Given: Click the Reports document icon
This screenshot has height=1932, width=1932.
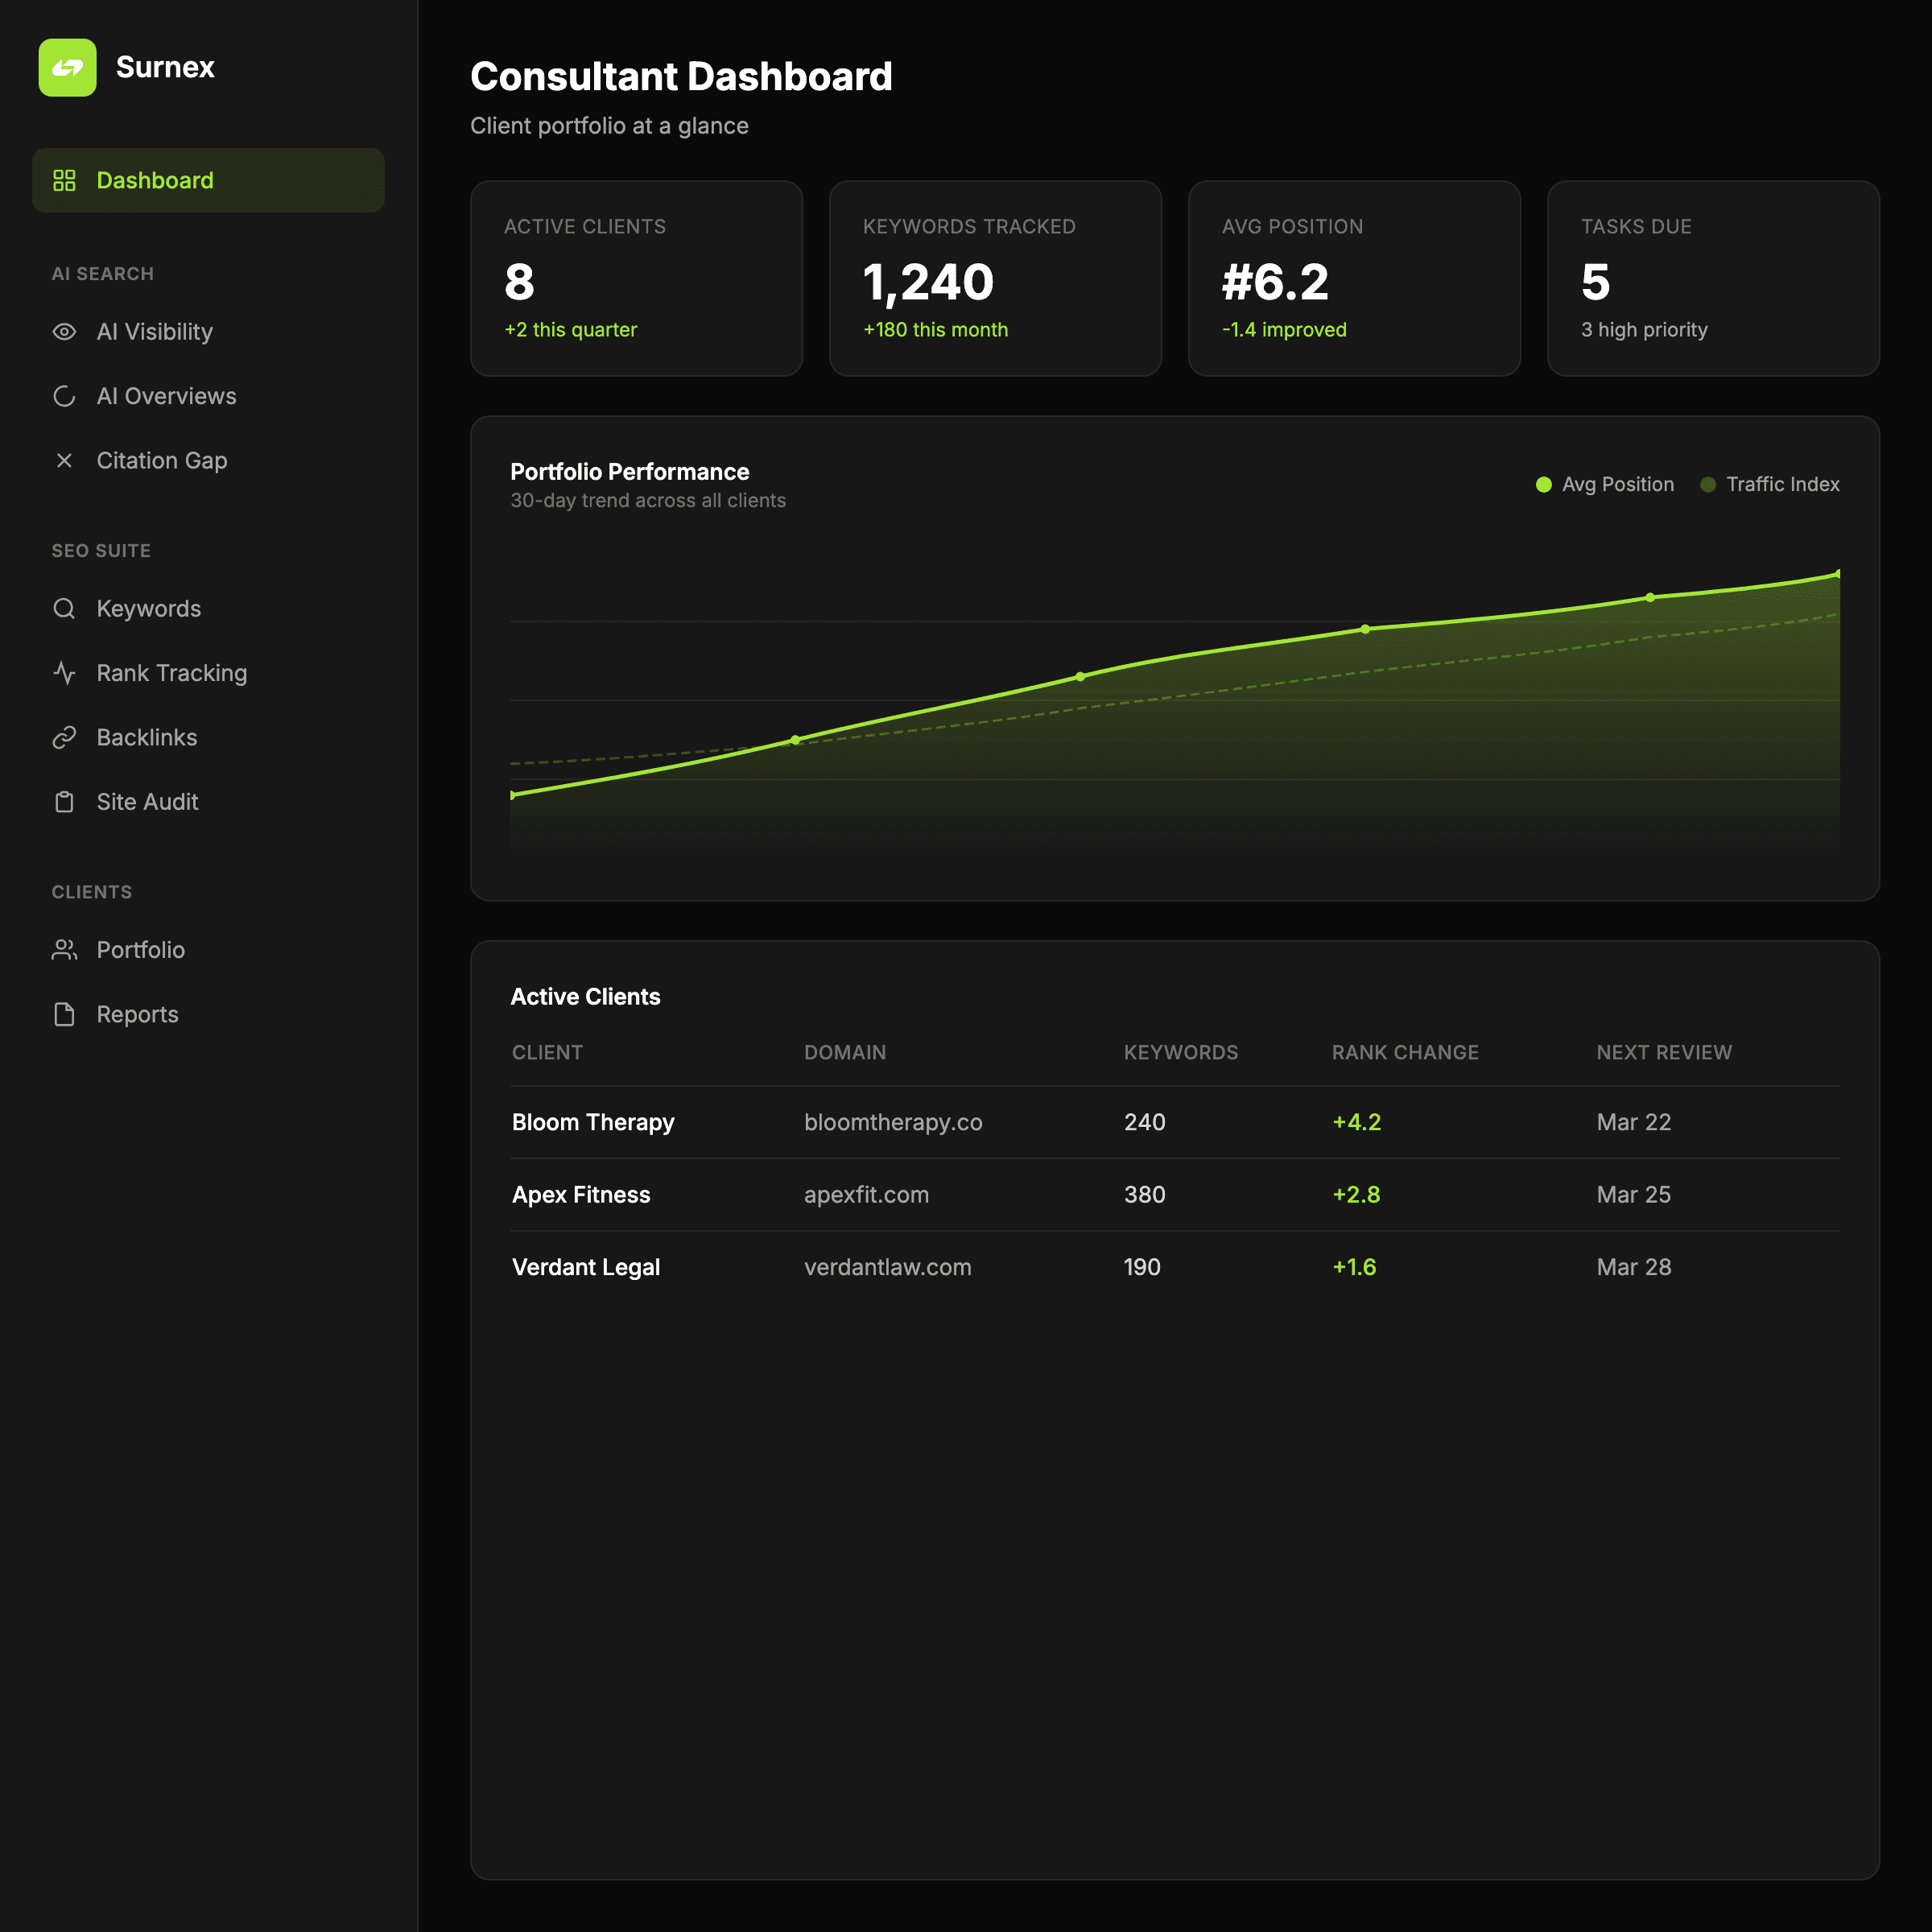Looking at the screenshot, I should [x=64, y=1014].
